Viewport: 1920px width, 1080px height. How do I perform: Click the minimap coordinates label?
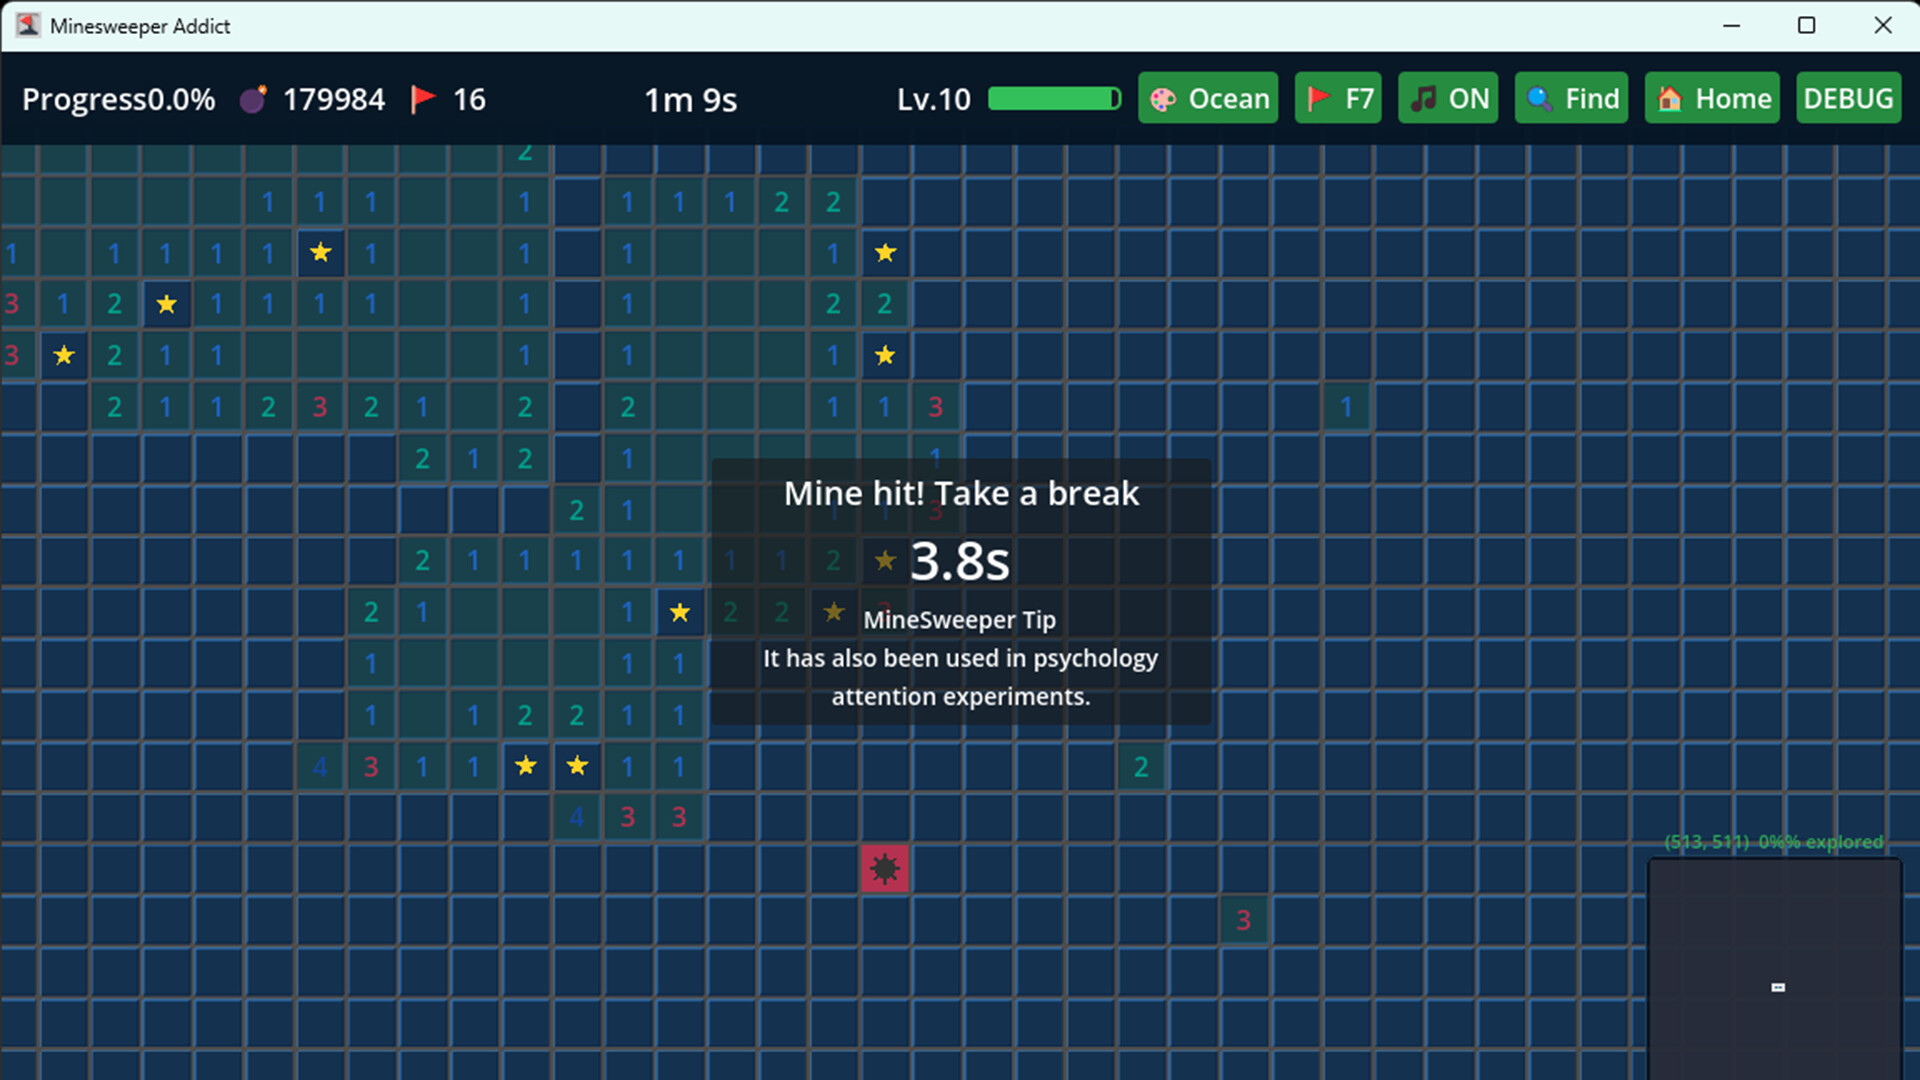[x=1774, y=842]
